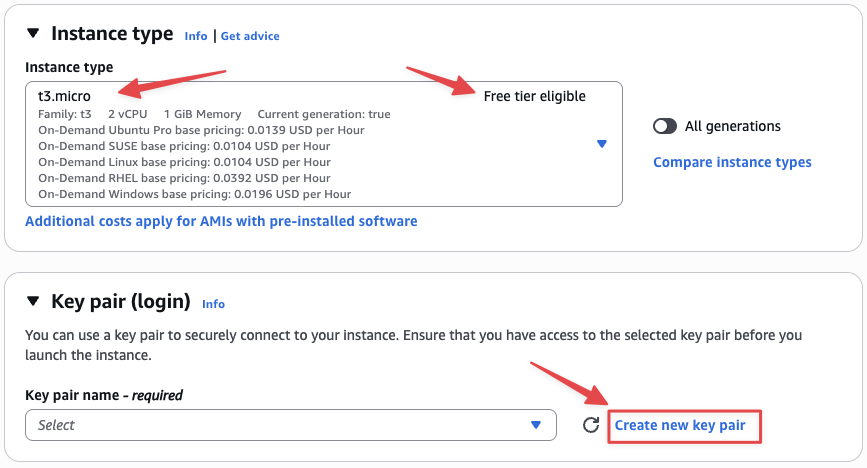Click the Key pair name - required label

(x=104, y=396)
